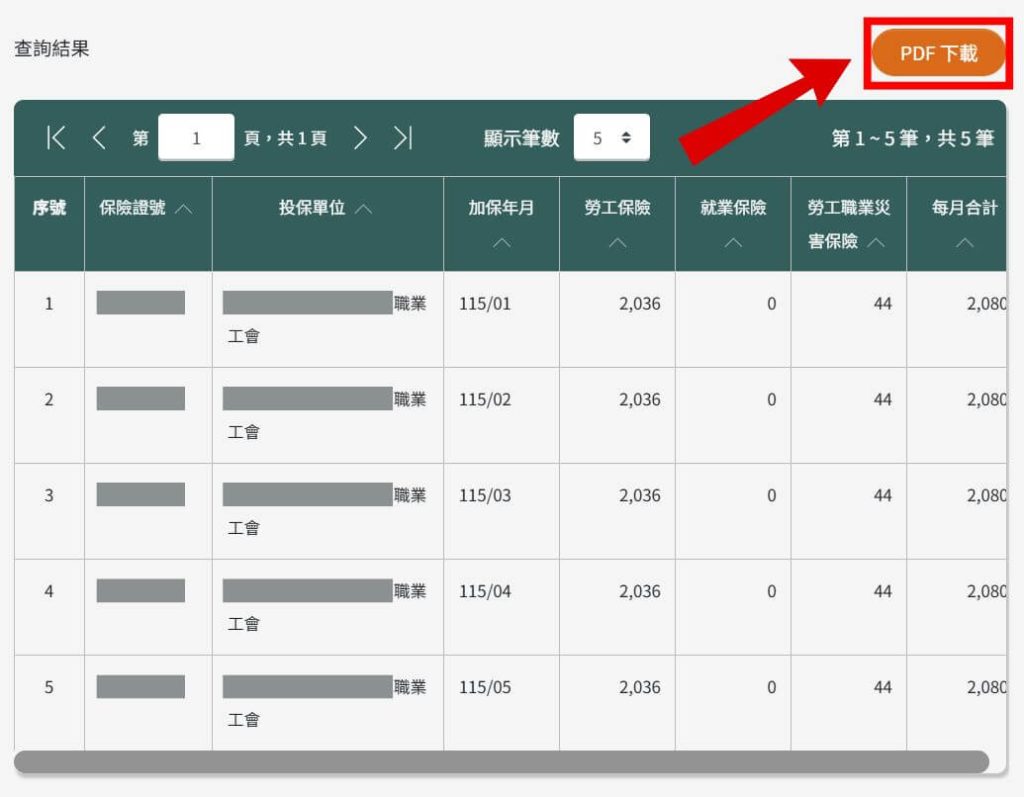Sort by 就業保險 column arrow
This screenshot has height=797, width=1024.
pyautogui.click(x=733, y=243)
